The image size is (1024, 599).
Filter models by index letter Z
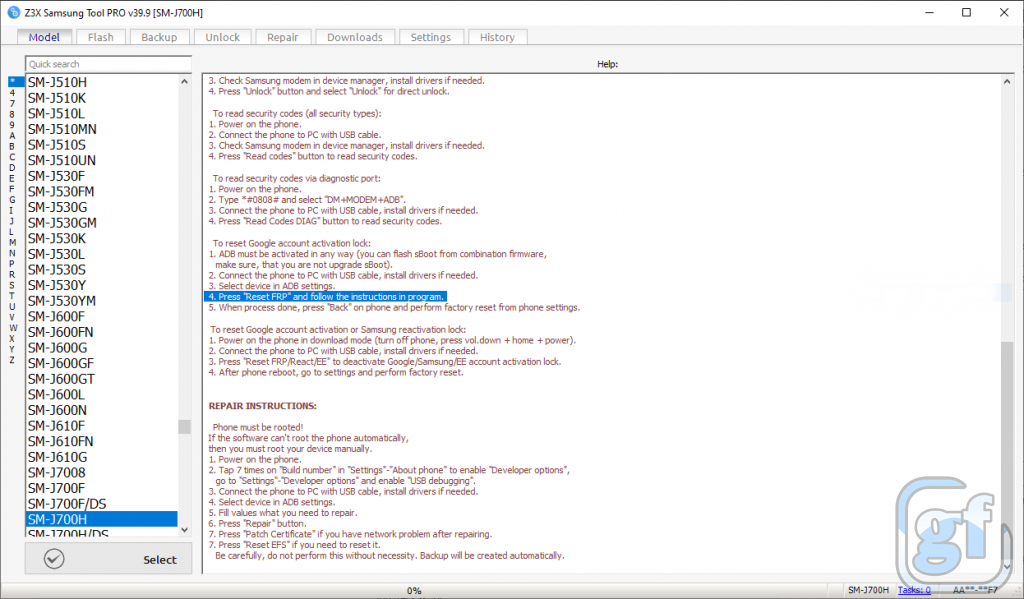pos(12,360)
